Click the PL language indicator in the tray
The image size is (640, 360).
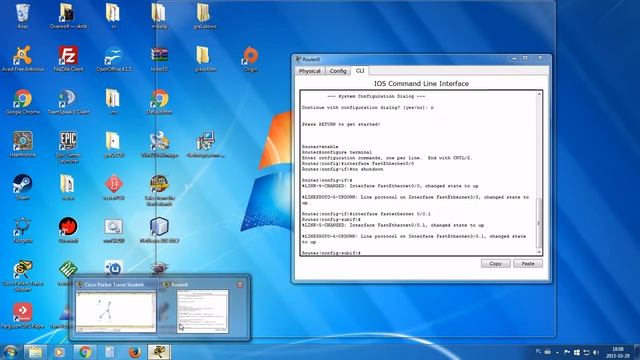(538, 351)
